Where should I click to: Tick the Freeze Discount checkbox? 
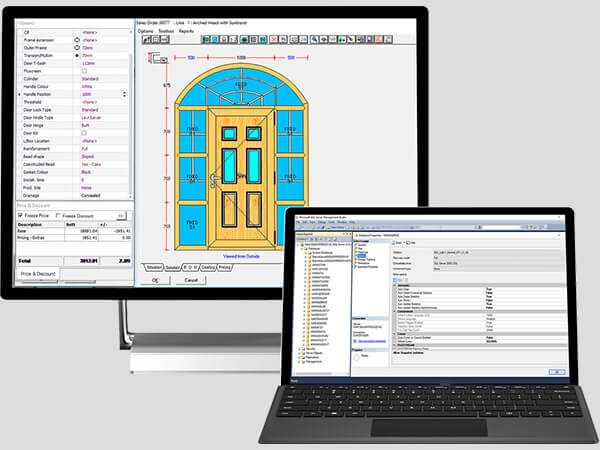pos(57,215)
